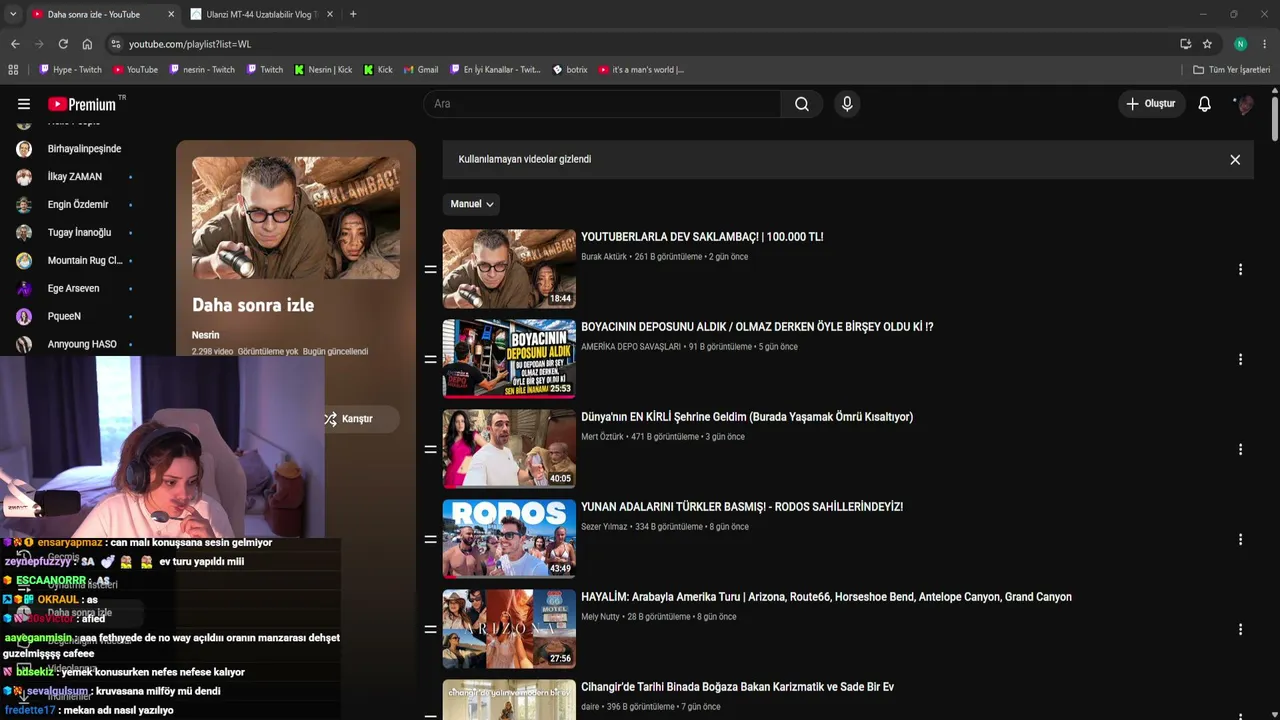This screenshot has width=1280, height=720.
Task: Play the 18:44 SAKLAMBAÇ video thumbnail
Action: pyautogui.click(x=509, y=269)
